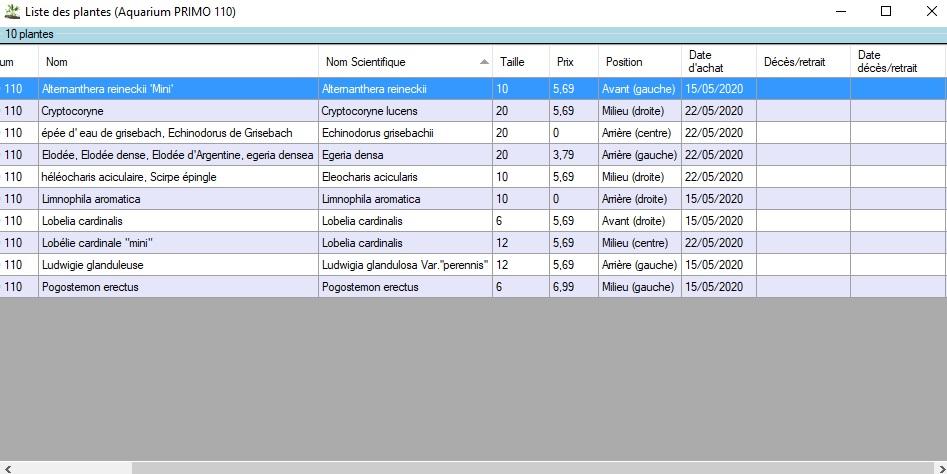Click the Décès/retrait column header
Screen dimensions: 947x474
coord(804,62)
